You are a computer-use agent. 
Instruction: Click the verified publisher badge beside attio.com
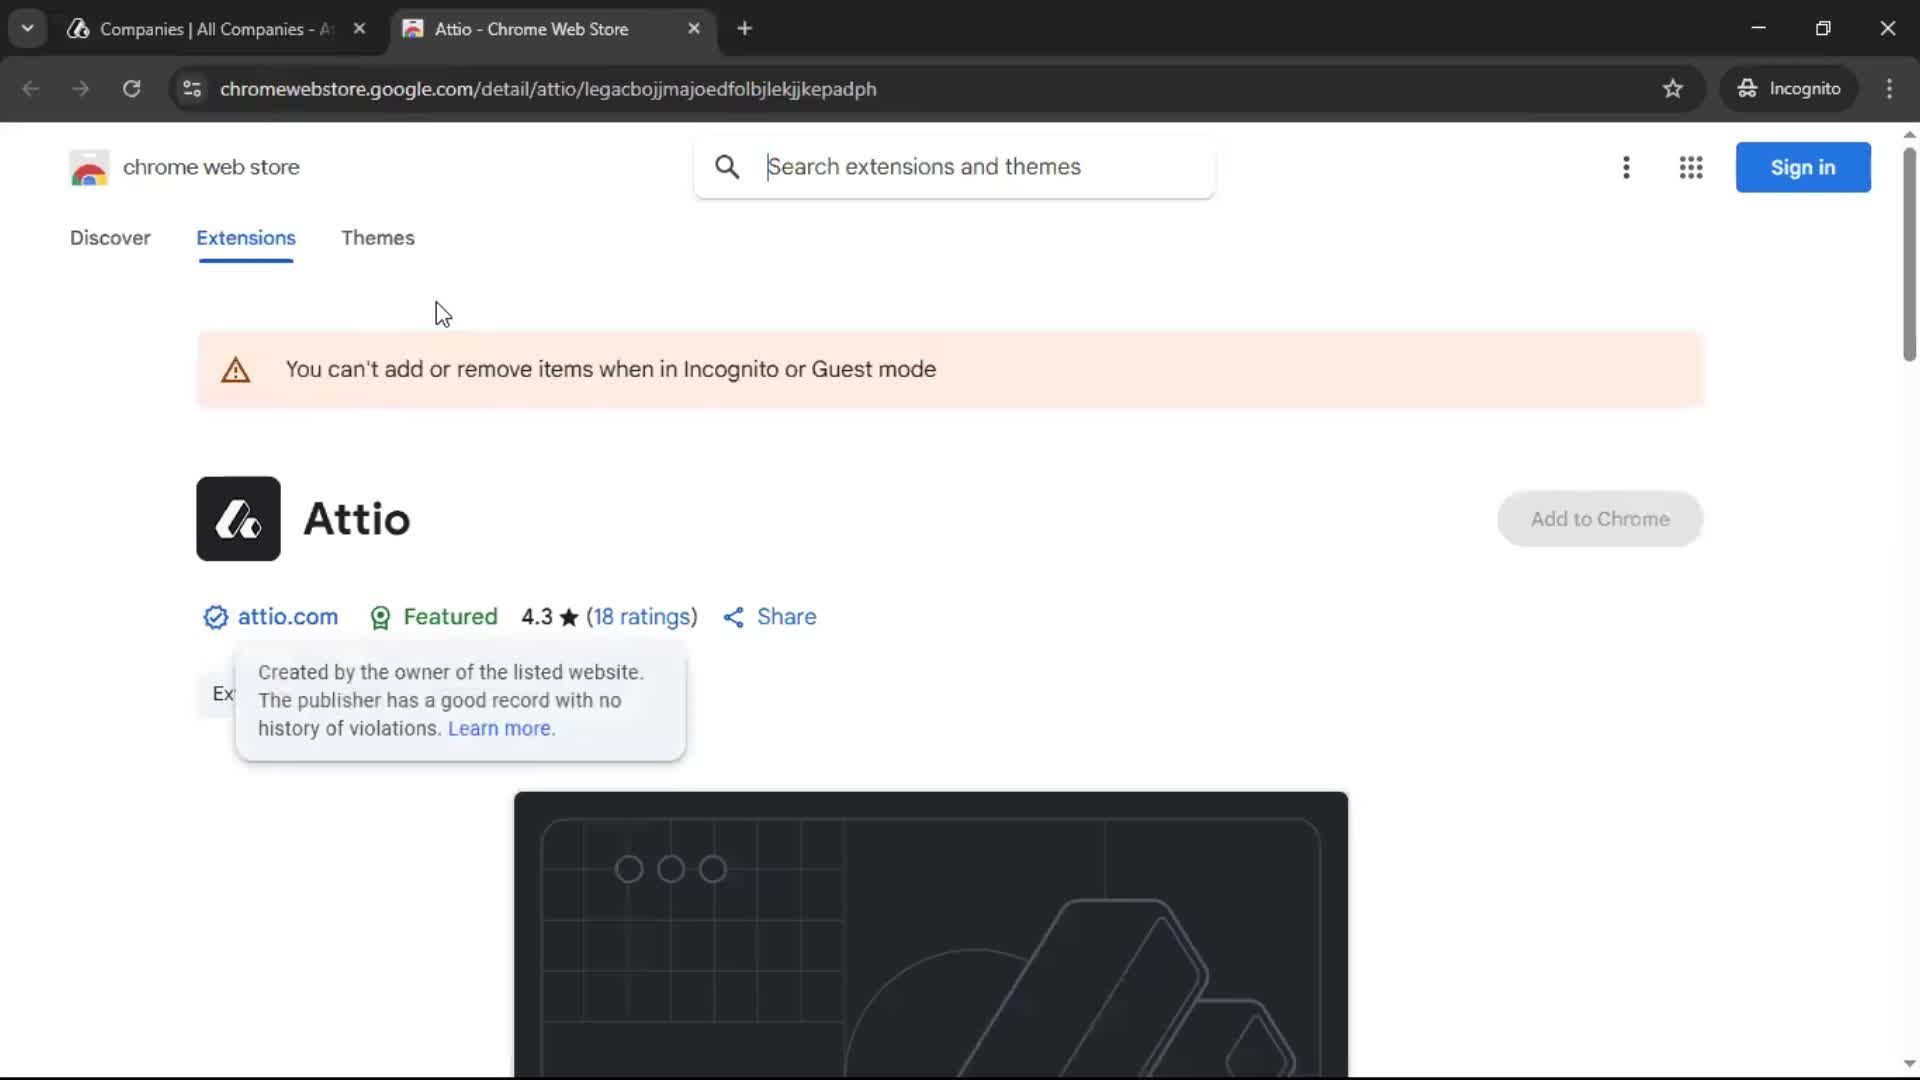click(215, 618)
